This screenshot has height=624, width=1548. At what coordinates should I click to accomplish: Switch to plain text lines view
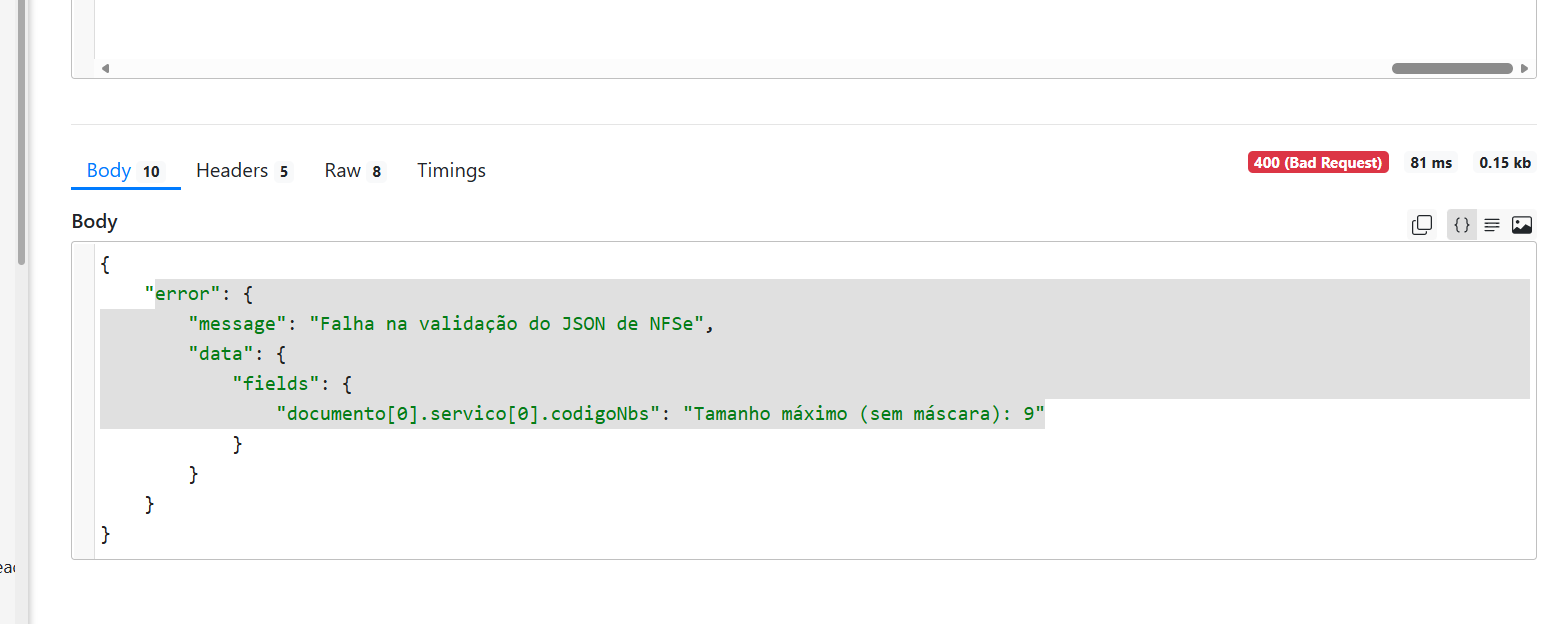click(1491, 225)
